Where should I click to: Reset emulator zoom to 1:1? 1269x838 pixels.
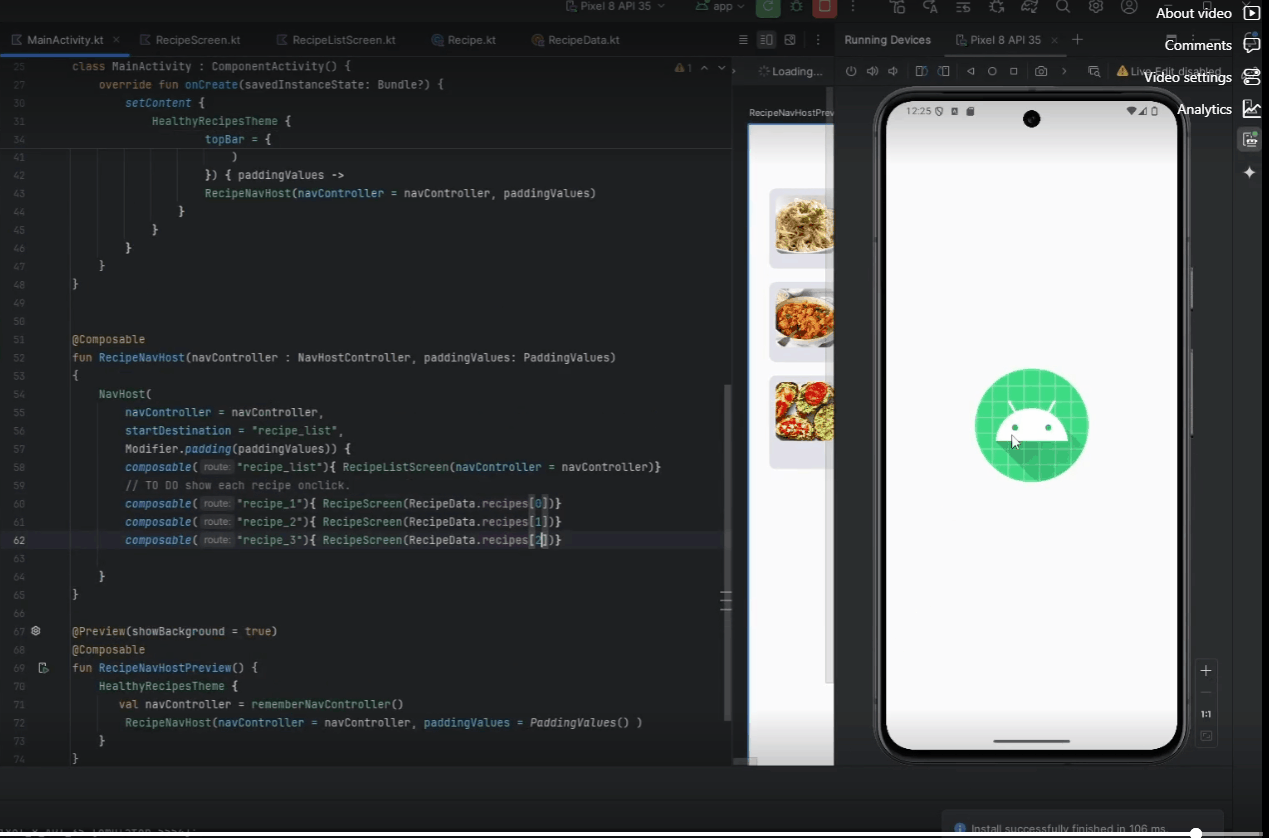(x=1206, y=714)
